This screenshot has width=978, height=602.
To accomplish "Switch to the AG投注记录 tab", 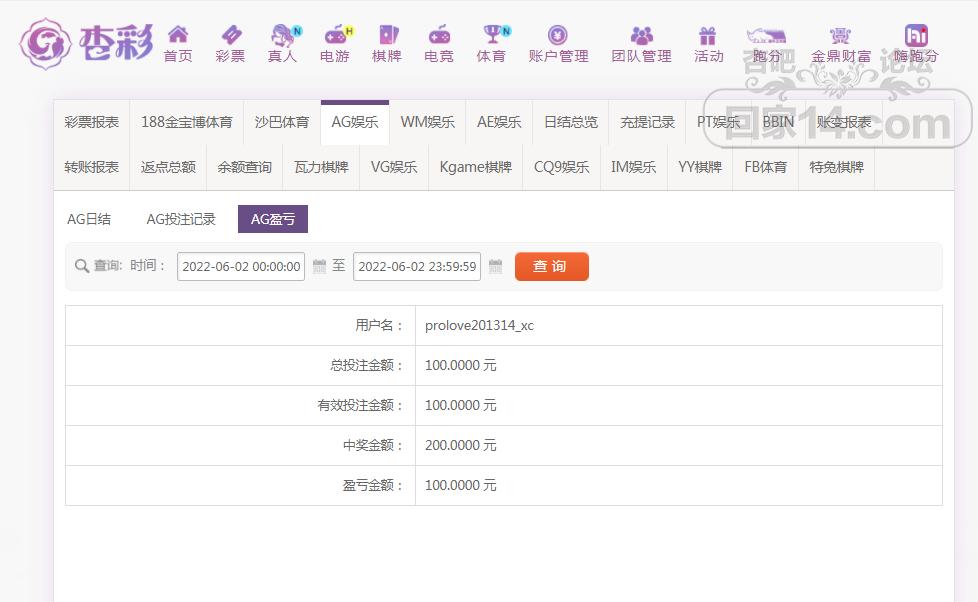I will click(x=181, y=219).
